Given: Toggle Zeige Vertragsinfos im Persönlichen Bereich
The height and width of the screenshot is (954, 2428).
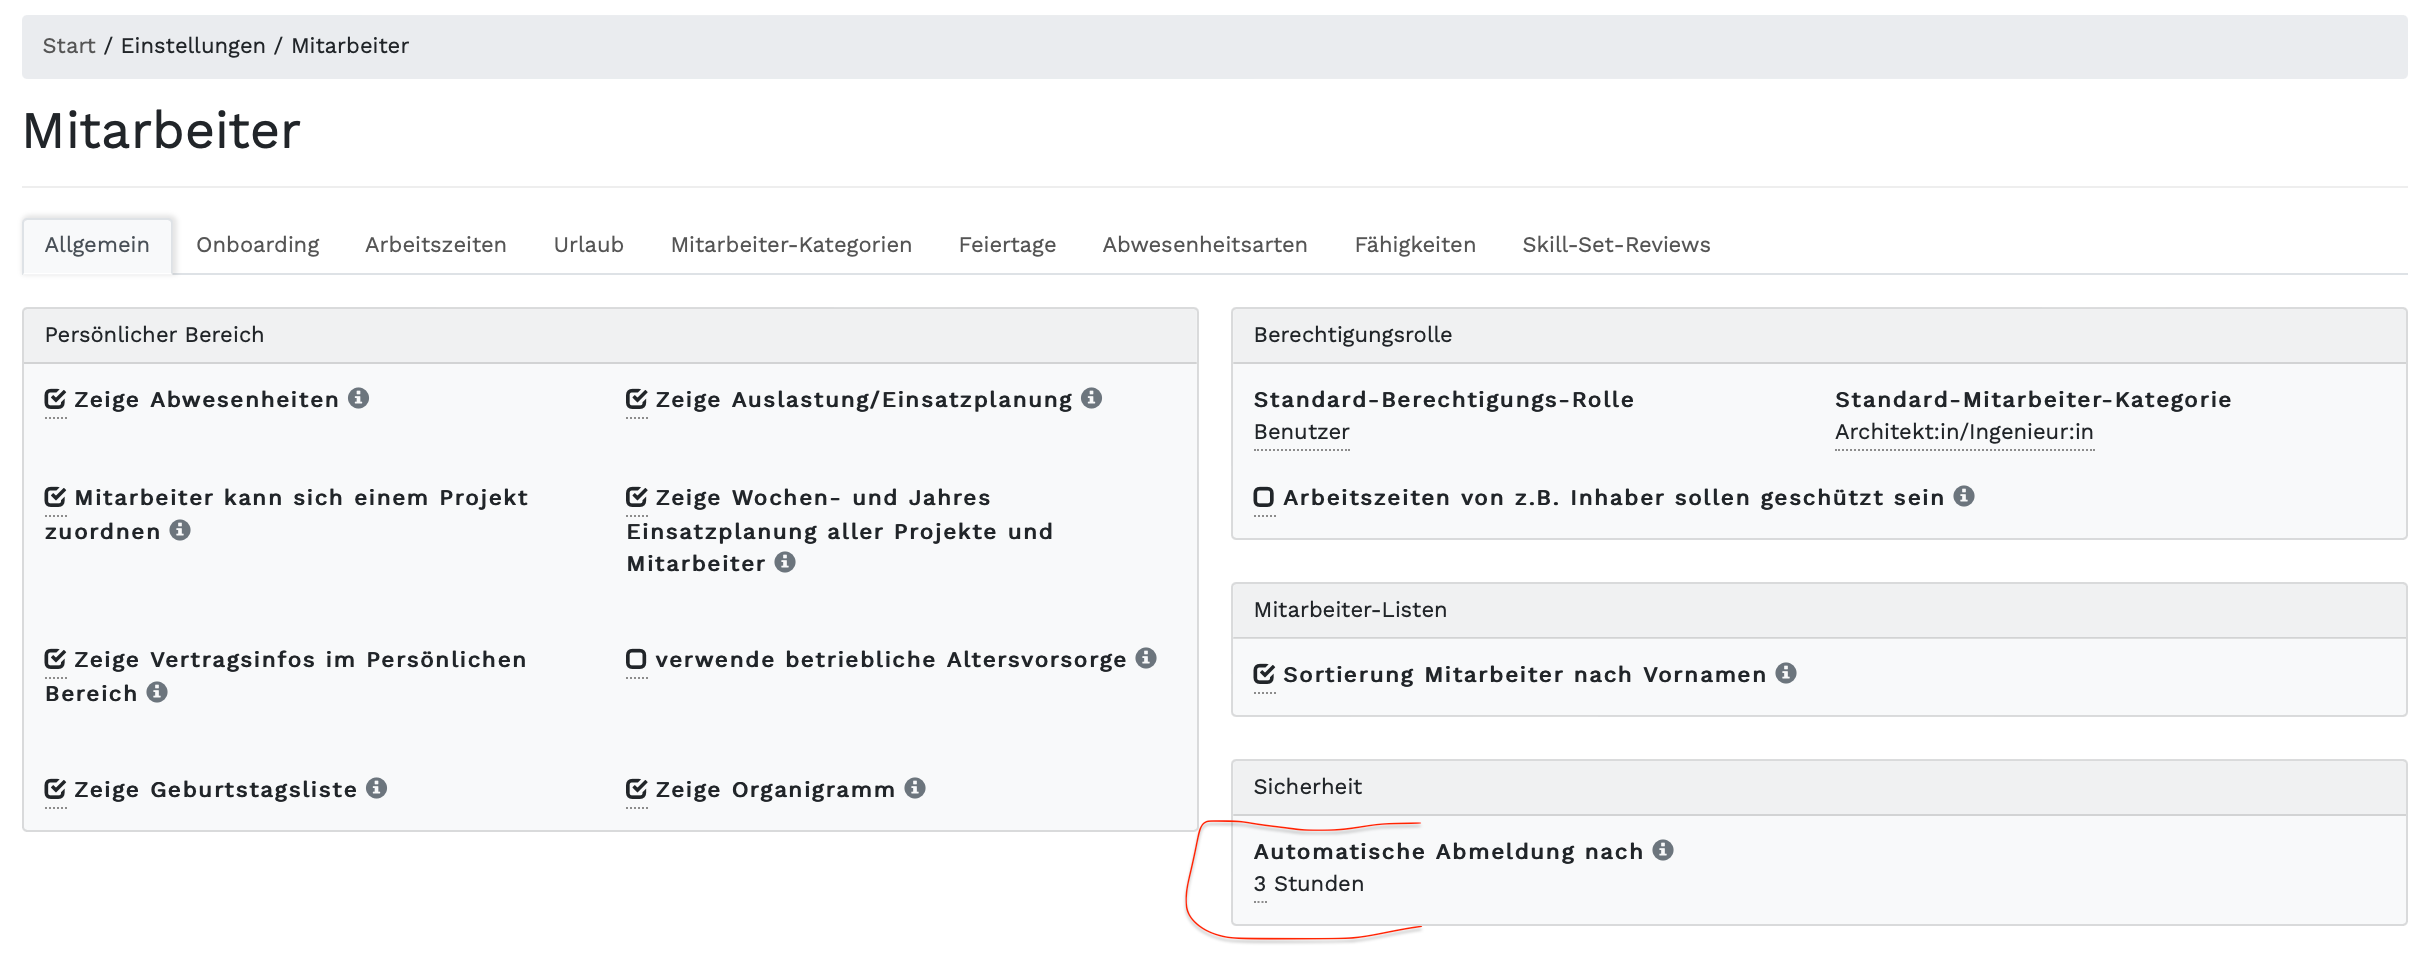Looking at the screenshot, I should click(55, 659).
